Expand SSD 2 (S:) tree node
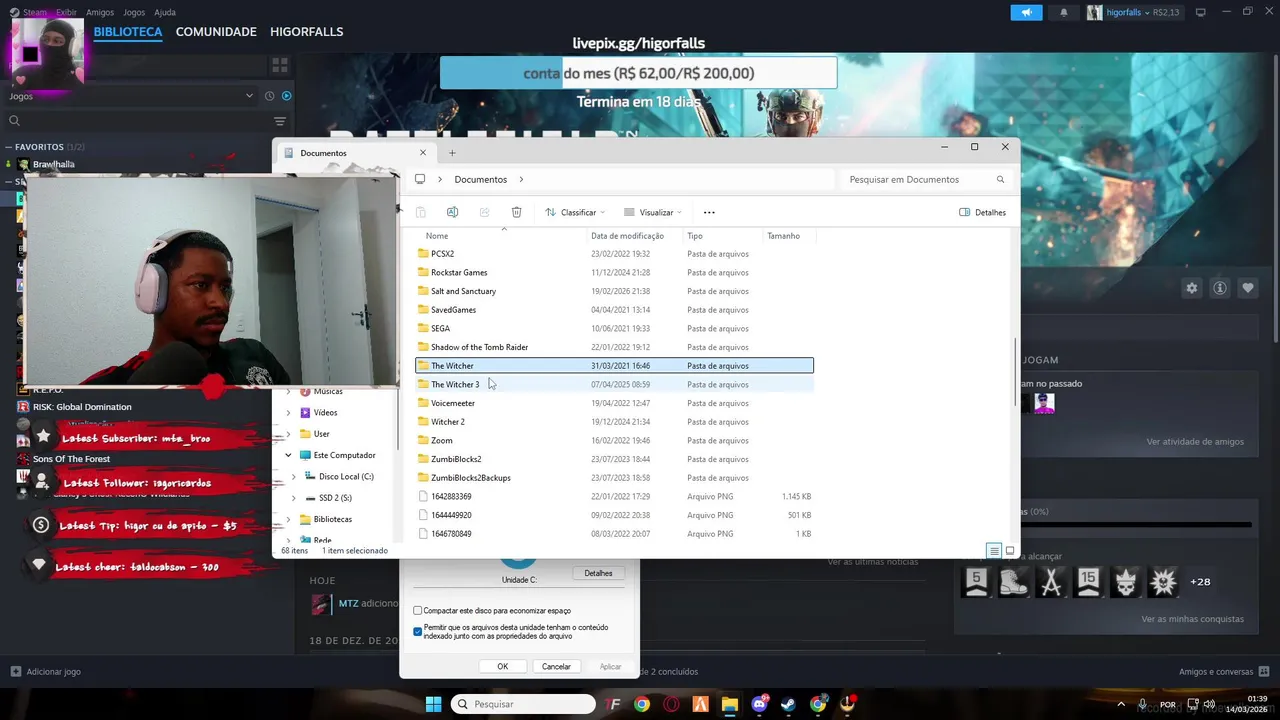Image resolution: width=1280 pixels, height=720 pixels. [x=293, y=498]
